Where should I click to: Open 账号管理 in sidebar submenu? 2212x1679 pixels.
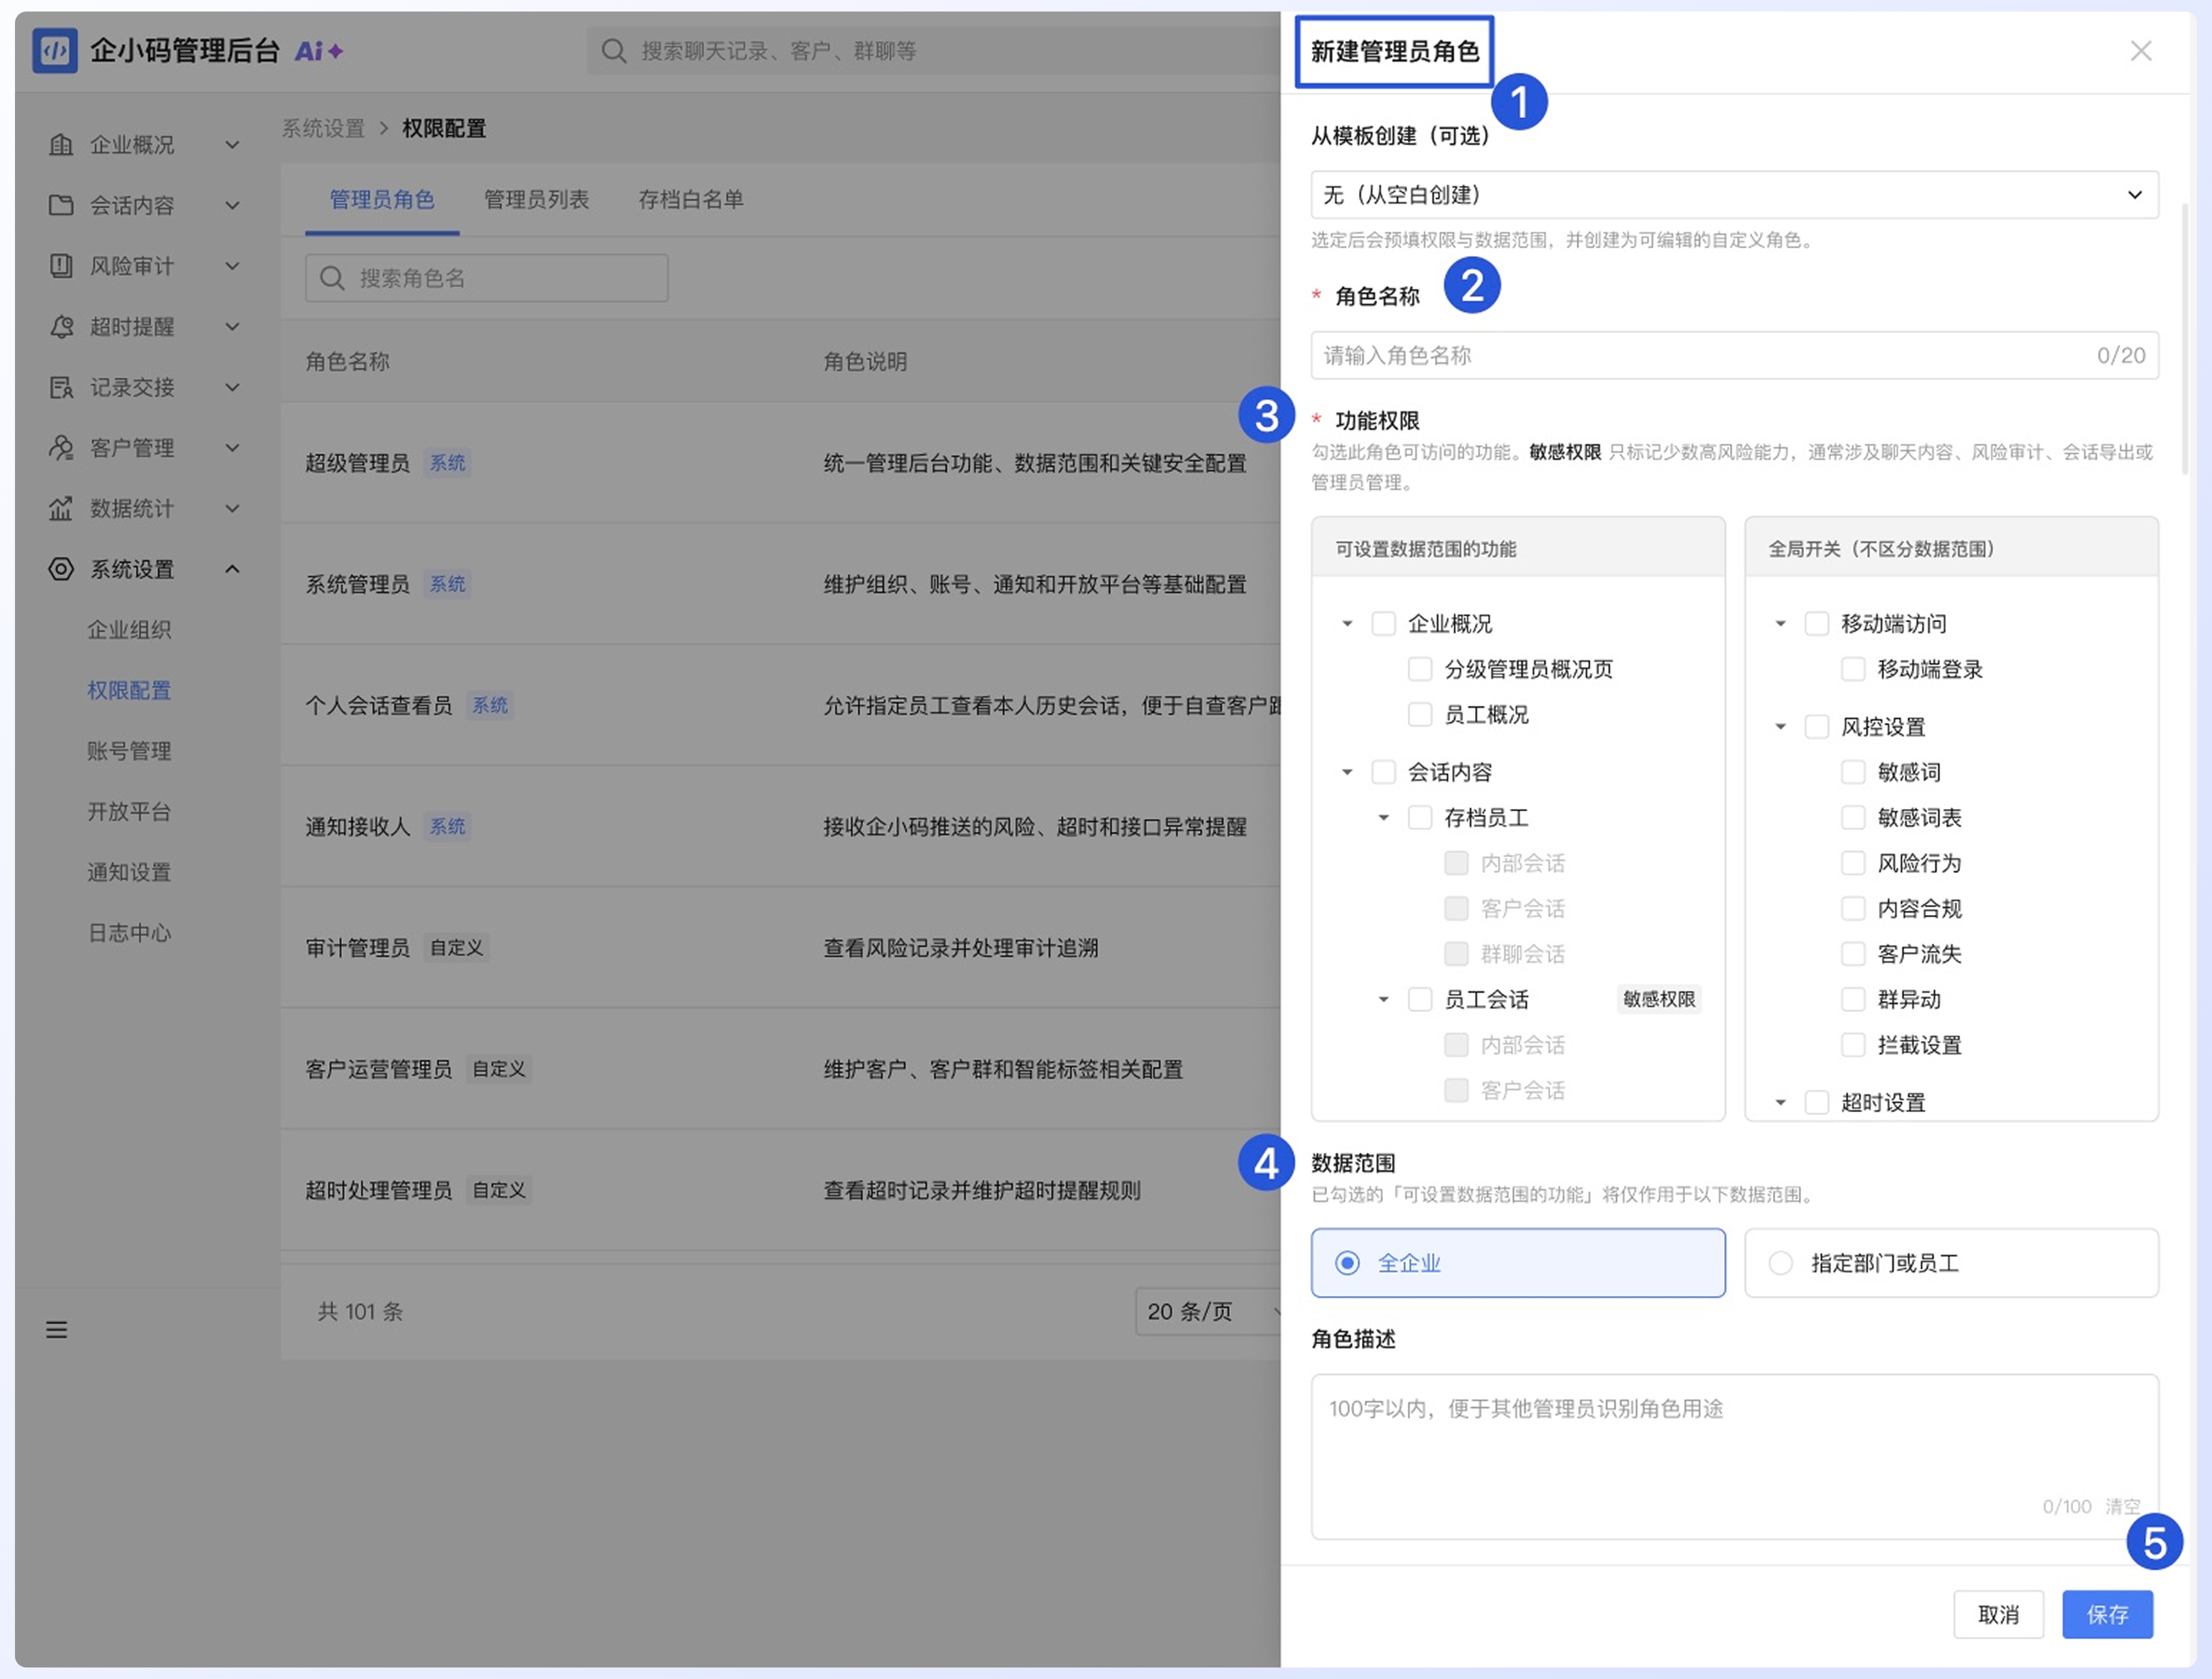(x=129, y=751)
